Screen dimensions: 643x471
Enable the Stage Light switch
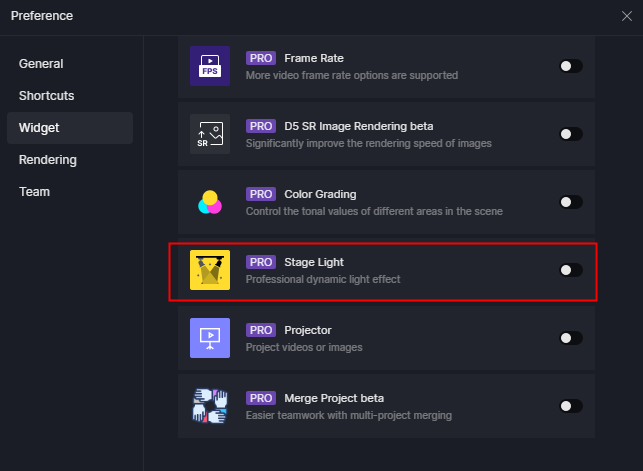click(x=570, y=270)
